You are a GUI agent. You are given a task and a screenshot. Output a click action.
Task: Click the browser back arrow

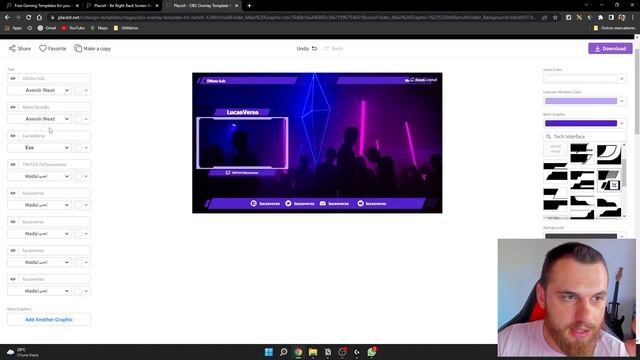(7, 18)
